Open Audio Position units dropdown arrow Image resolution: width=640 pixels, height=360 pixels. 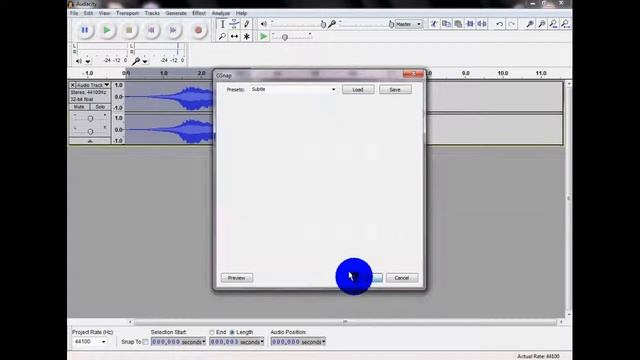[x=324, y=342]
